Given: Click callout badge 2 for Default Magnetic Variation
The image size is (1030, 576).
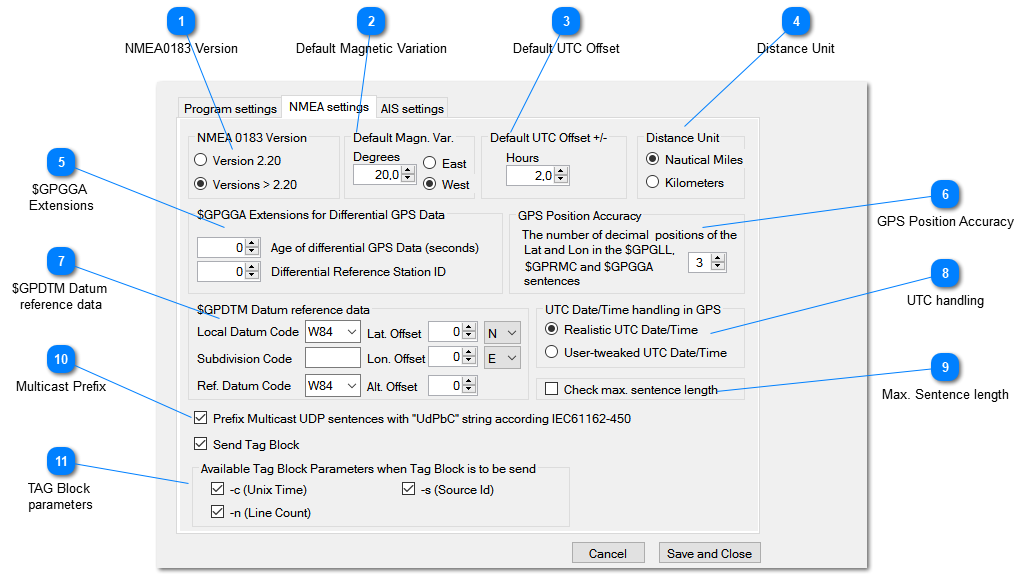Looking at the screenshot, I should click(x=370, y=20).
